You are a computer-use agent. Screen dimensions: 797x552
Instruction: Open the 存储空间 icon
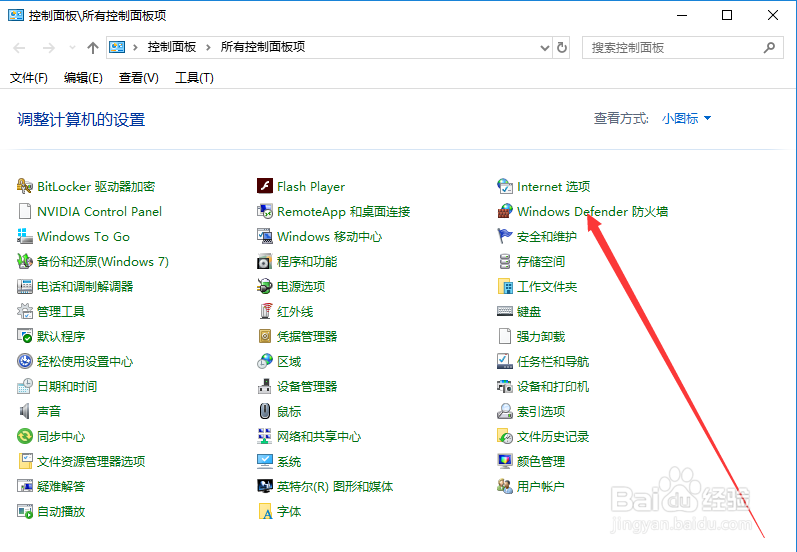[505, 261]
